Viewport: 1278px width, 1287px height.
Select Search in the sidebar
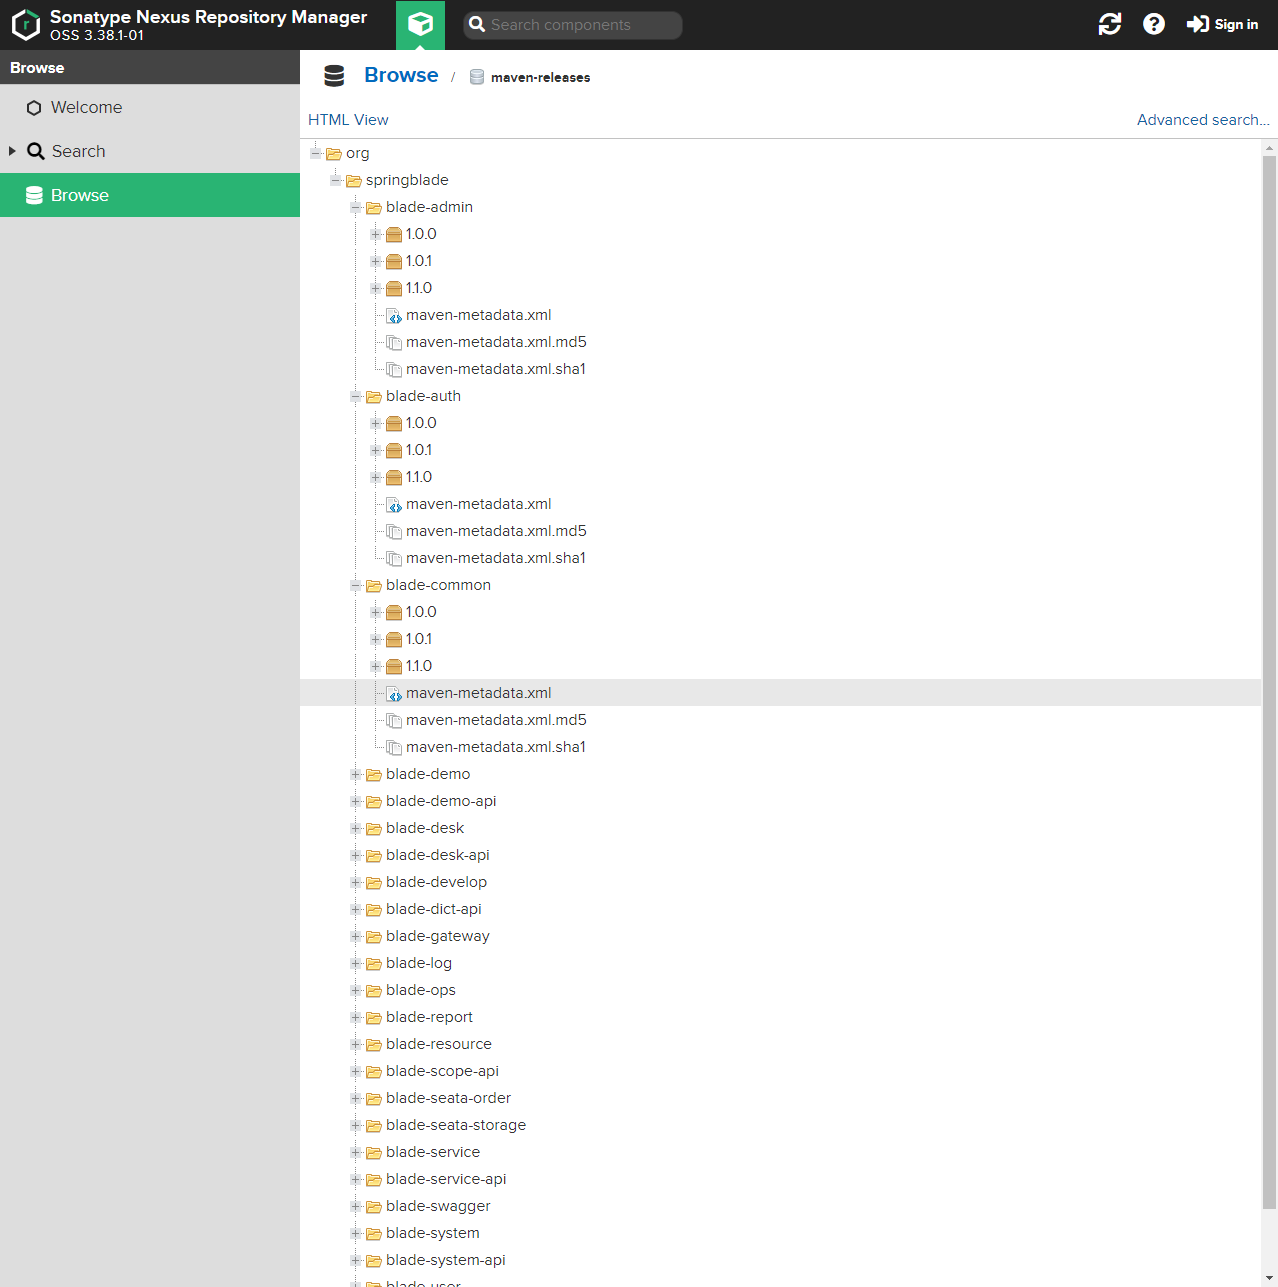150,151
